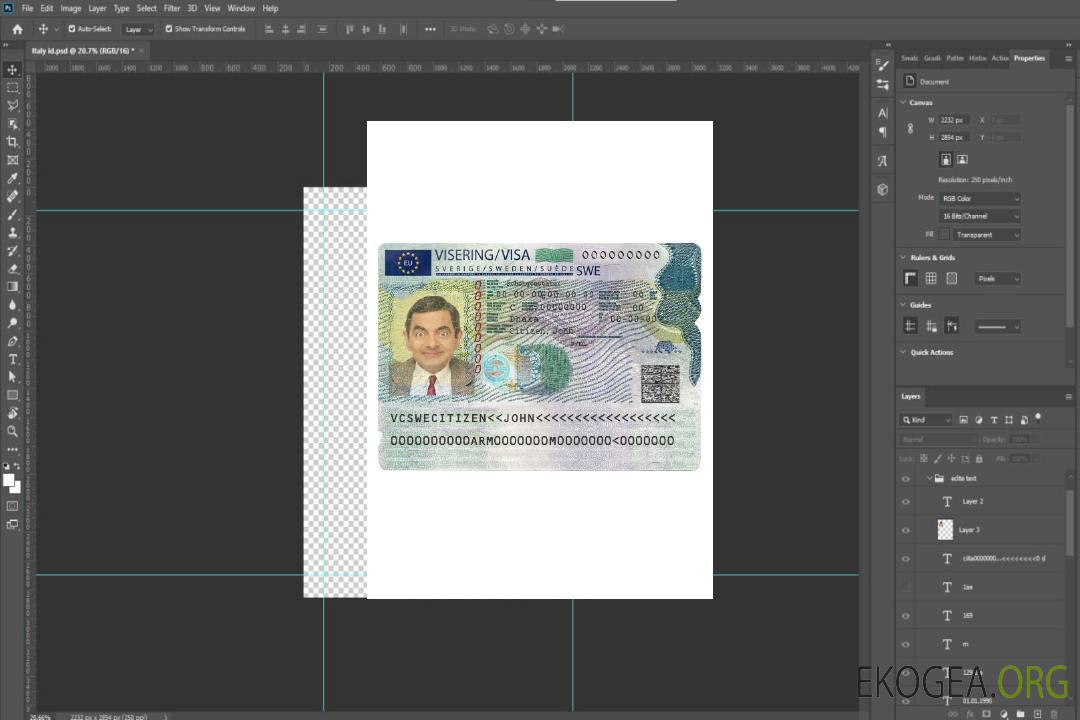Click the canvas Width input field
Image resolution: width=1080 pixels, height=720 pixels.
(x=954, y=120)
